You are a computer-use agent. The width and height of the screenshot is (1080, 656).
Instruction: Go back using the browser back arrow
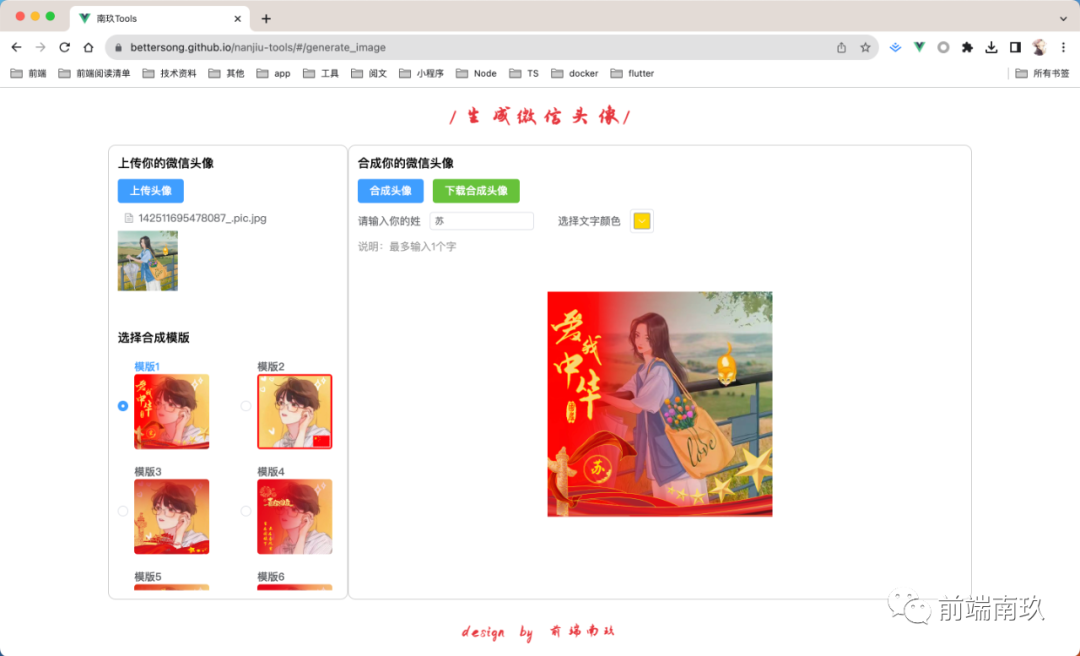pos(17,48)
